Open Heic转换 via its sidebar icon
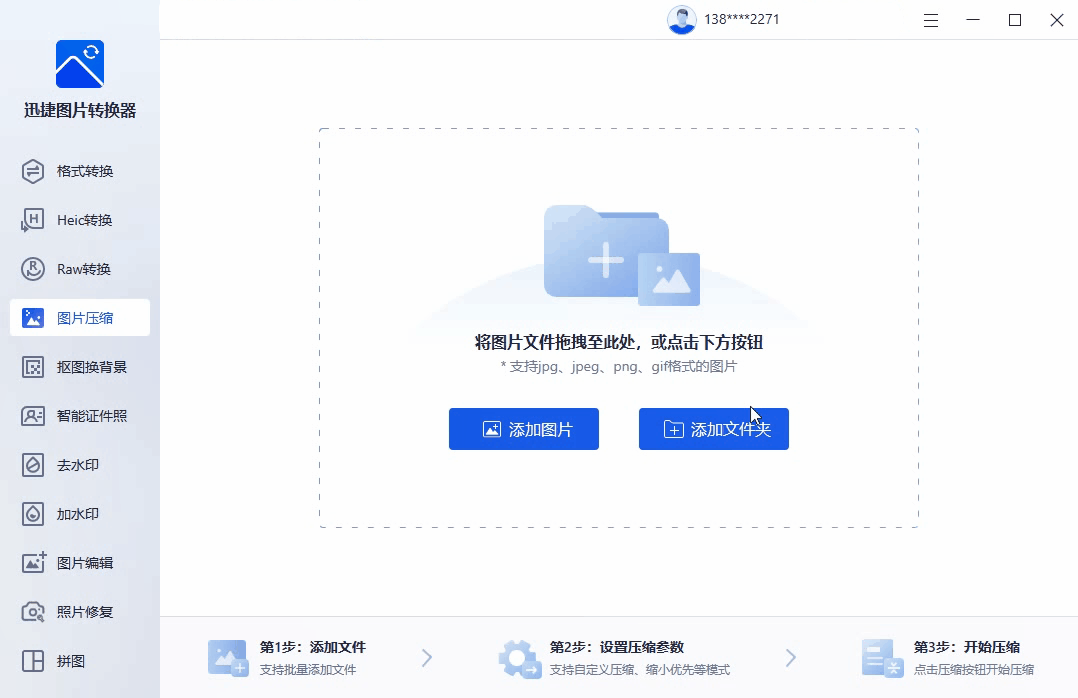 pyautogui.click(x=33, y=220)
